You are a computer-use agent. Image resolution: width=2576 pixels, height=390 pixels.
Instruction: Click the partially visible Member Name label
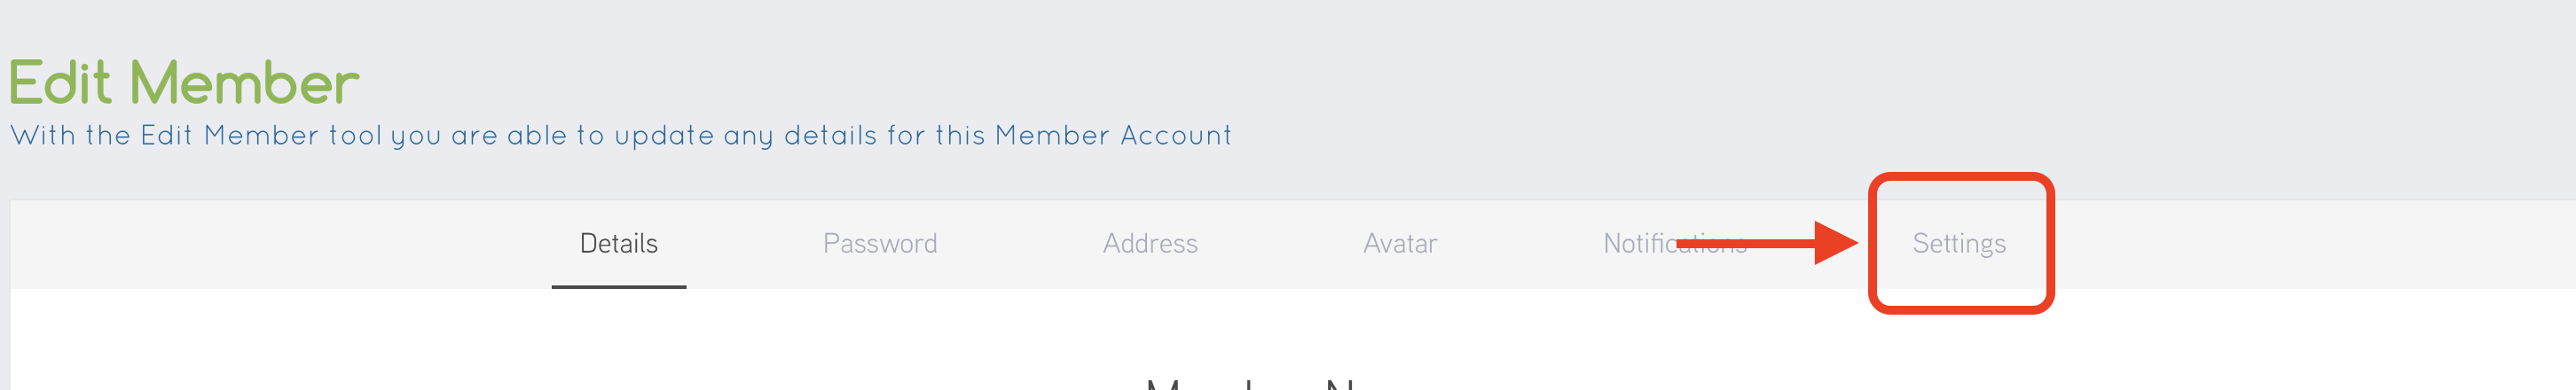[x=1250, y=383]
